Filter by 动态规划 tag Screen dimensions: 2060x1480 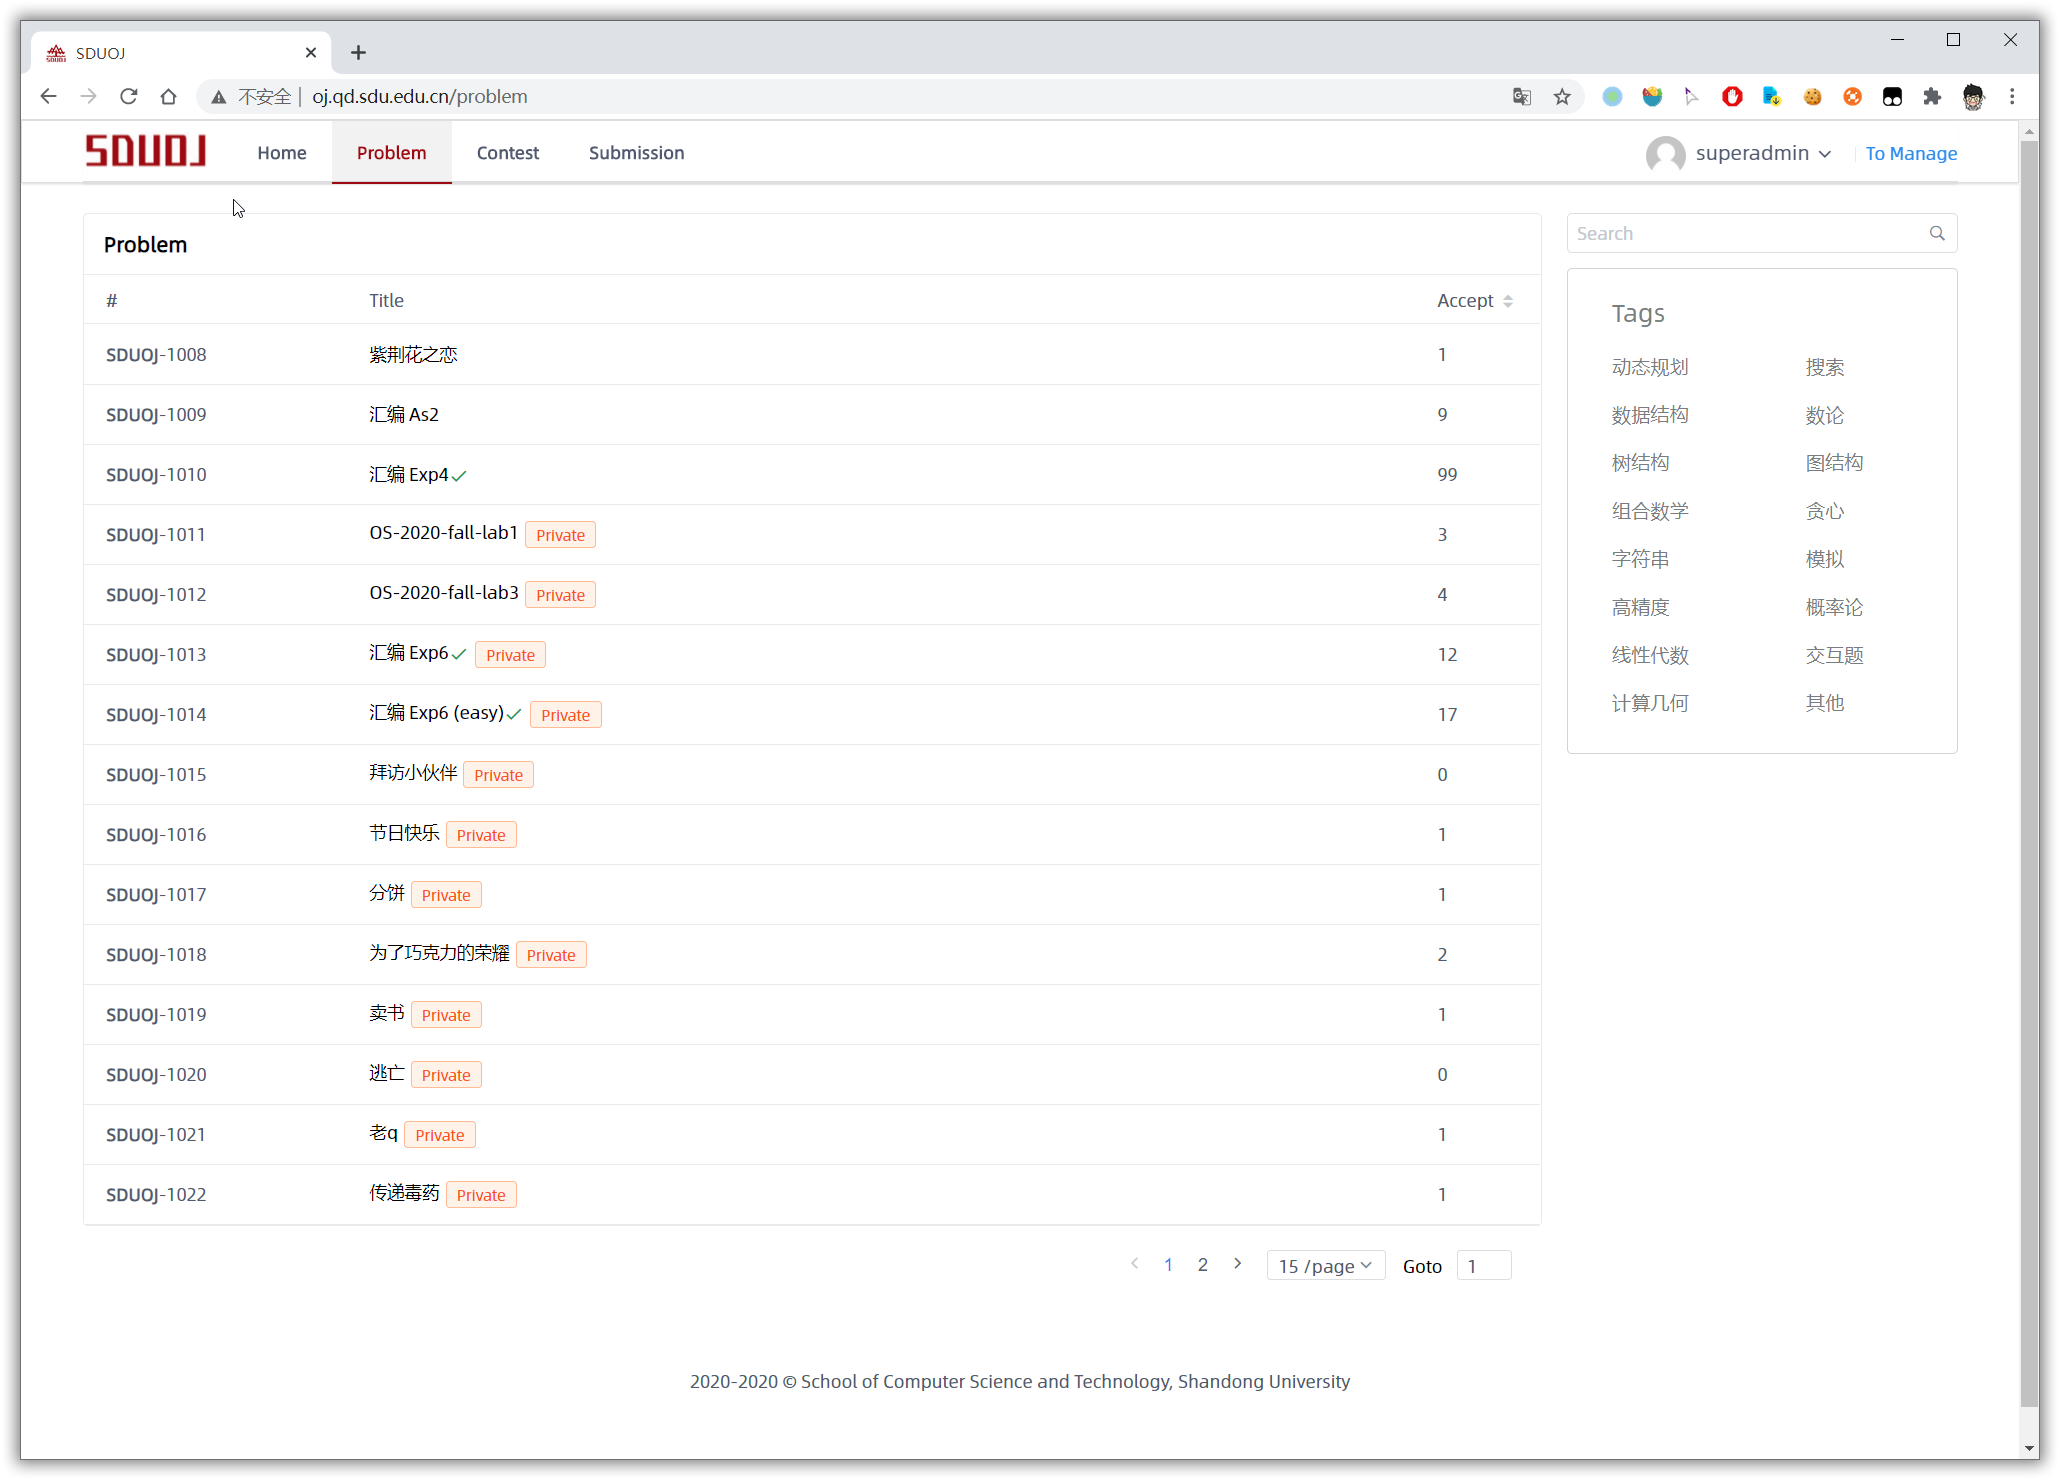pos(1649,367)
